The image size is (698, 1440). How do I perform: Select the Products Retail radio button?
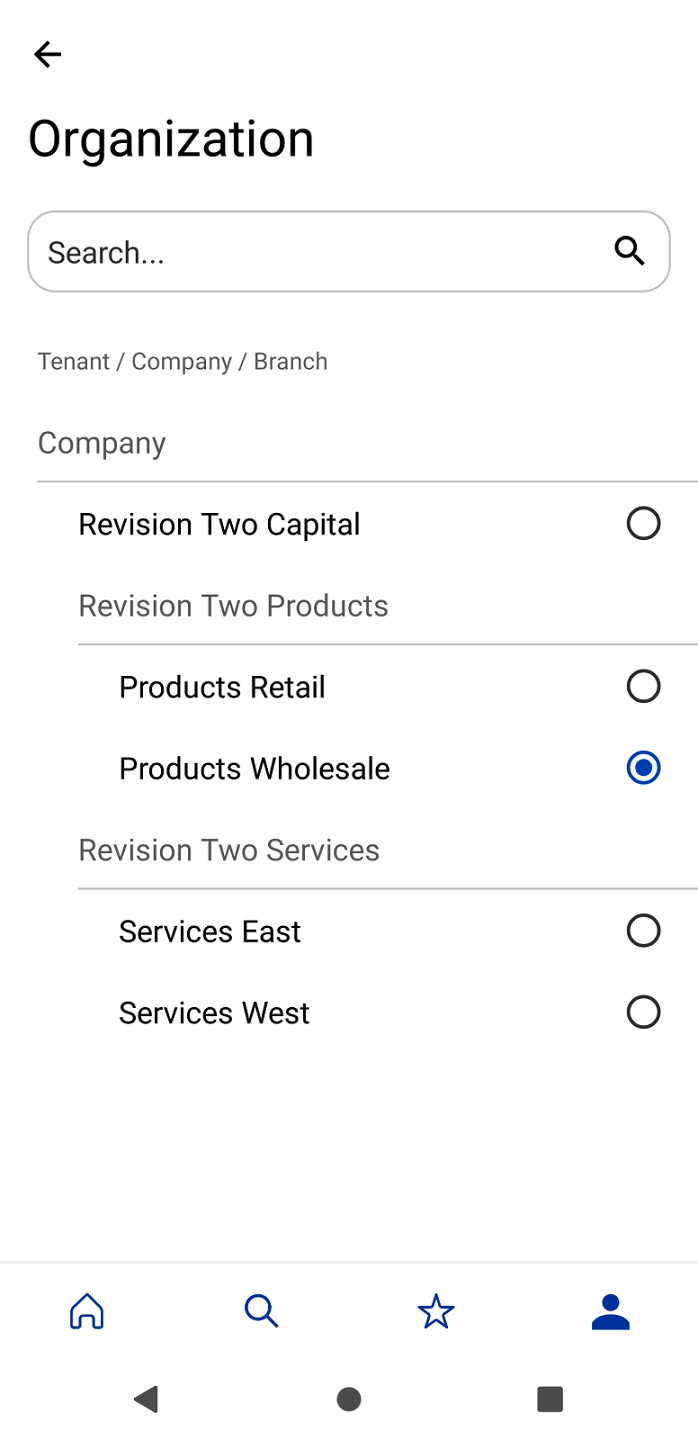[x=643, y=686]
